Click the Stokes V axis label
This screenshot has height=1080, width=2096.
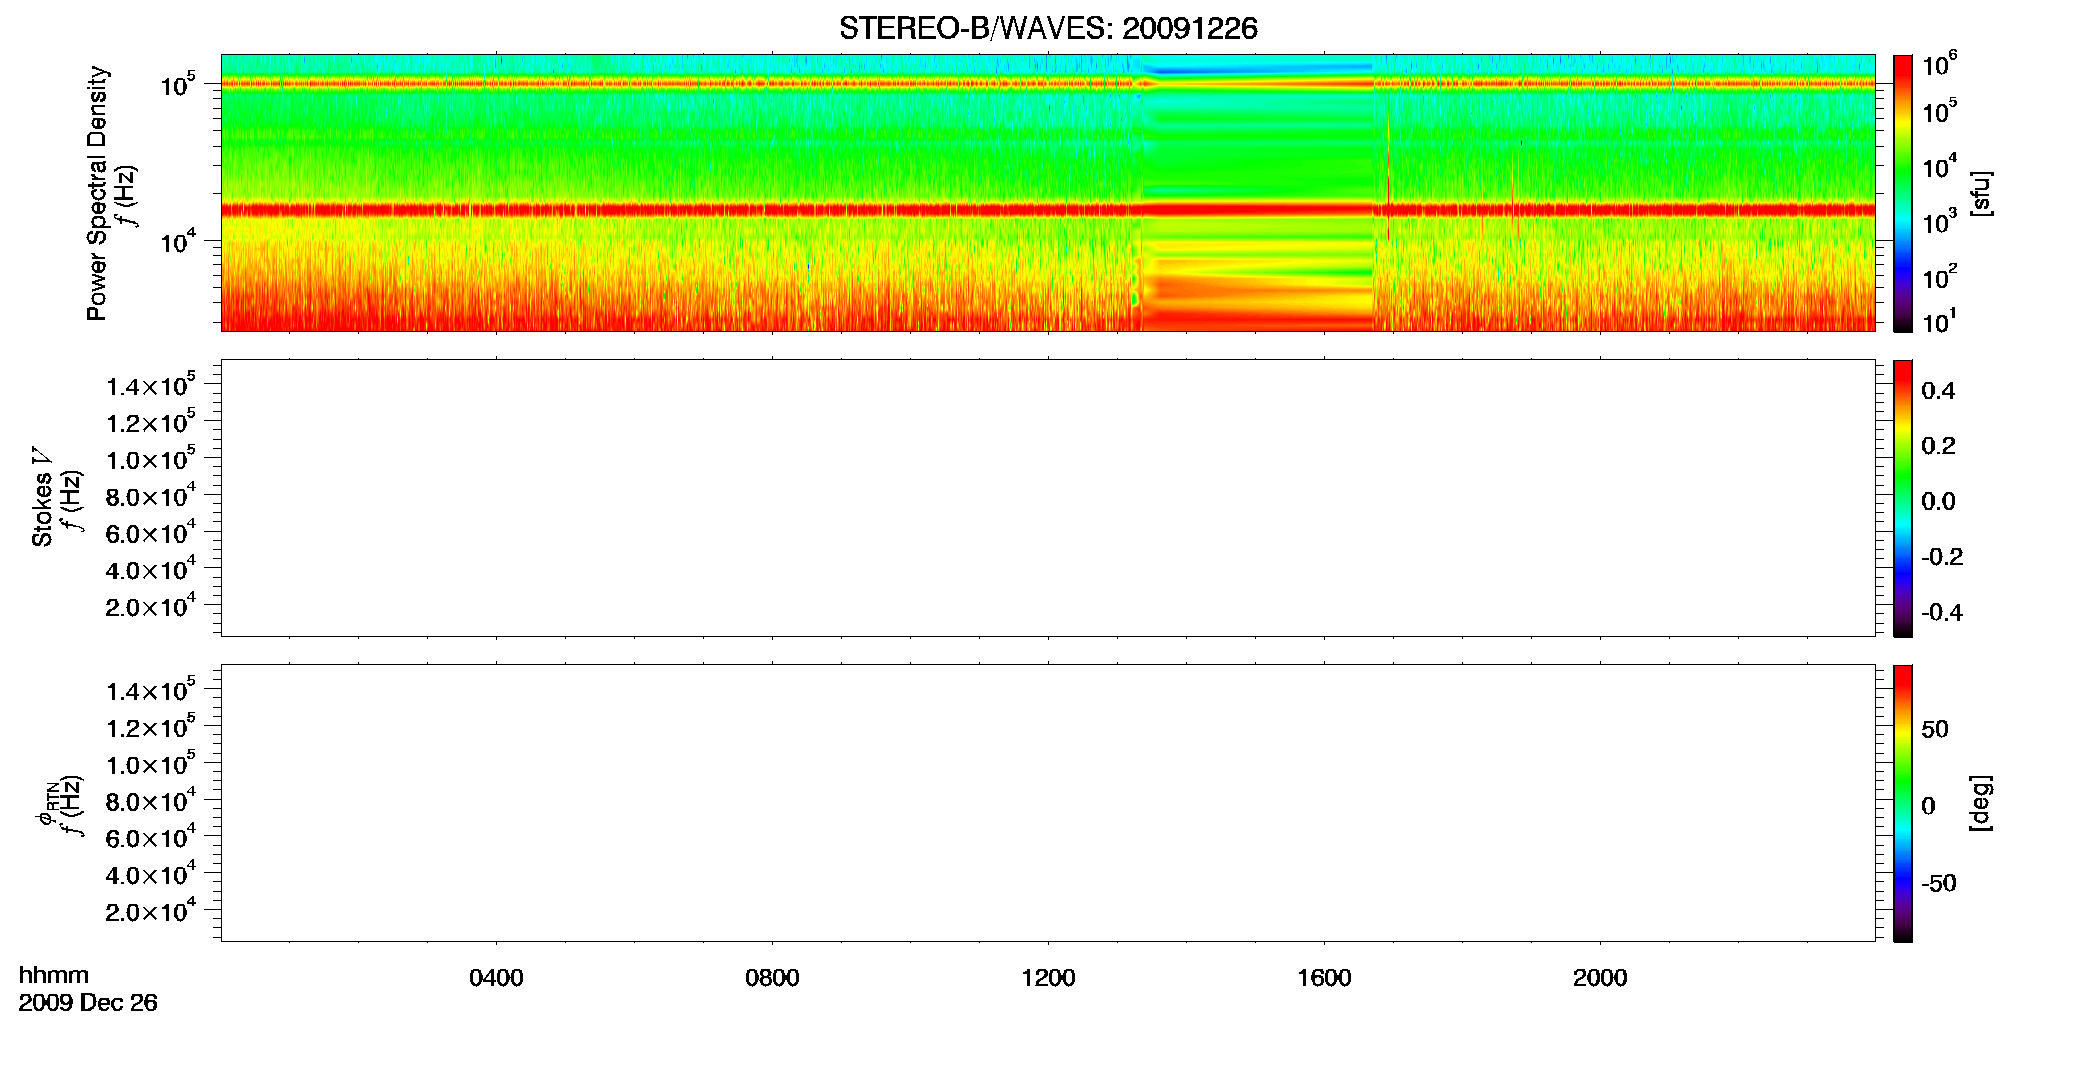pos(42,497)
